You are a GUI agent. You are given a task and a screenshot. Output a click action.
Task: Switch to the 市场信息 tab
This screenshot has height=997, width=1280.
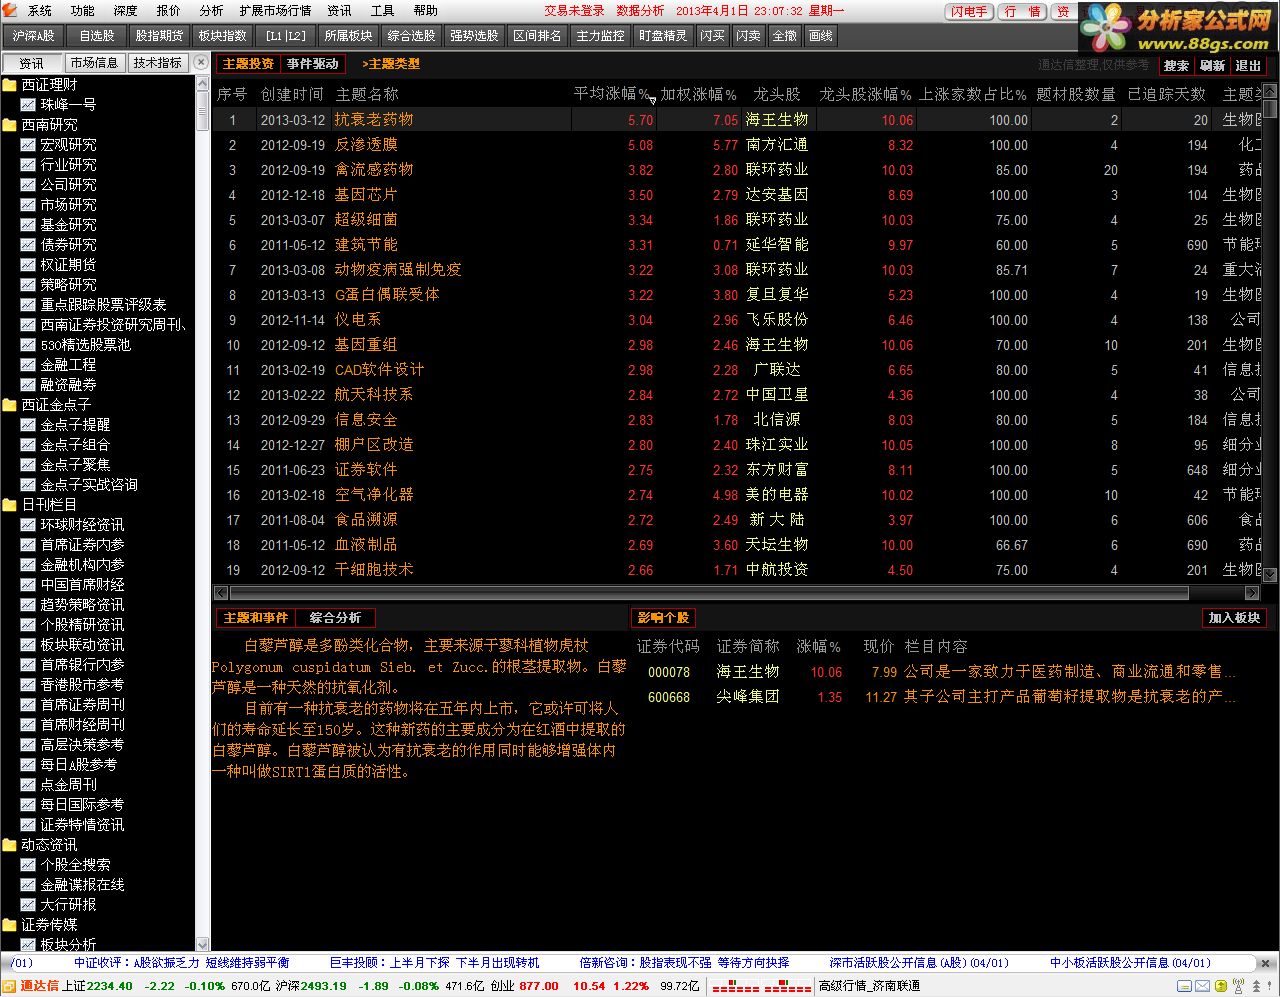click(x=95, y=62)
